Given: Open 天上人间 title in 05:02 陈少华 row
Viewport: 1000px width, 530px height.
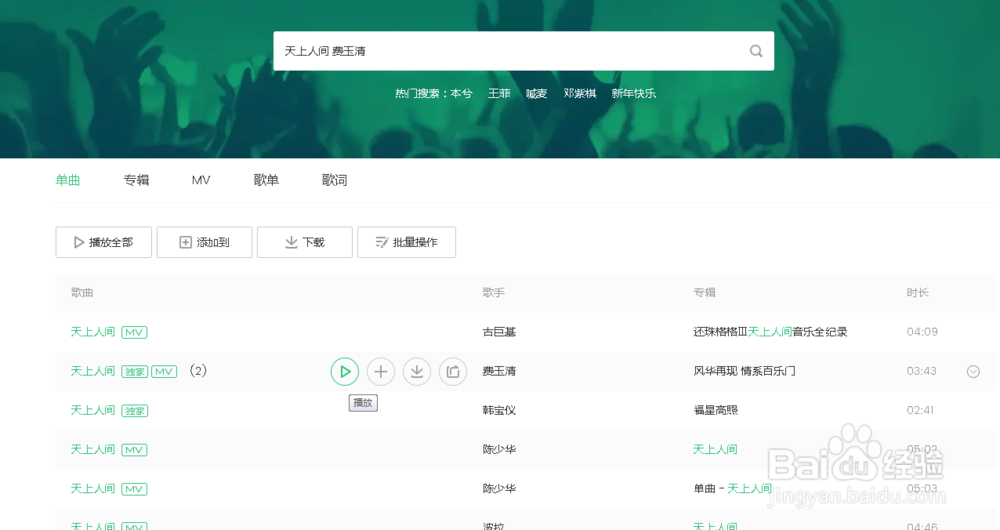Looking at the screenshot, I should (93, 450).
